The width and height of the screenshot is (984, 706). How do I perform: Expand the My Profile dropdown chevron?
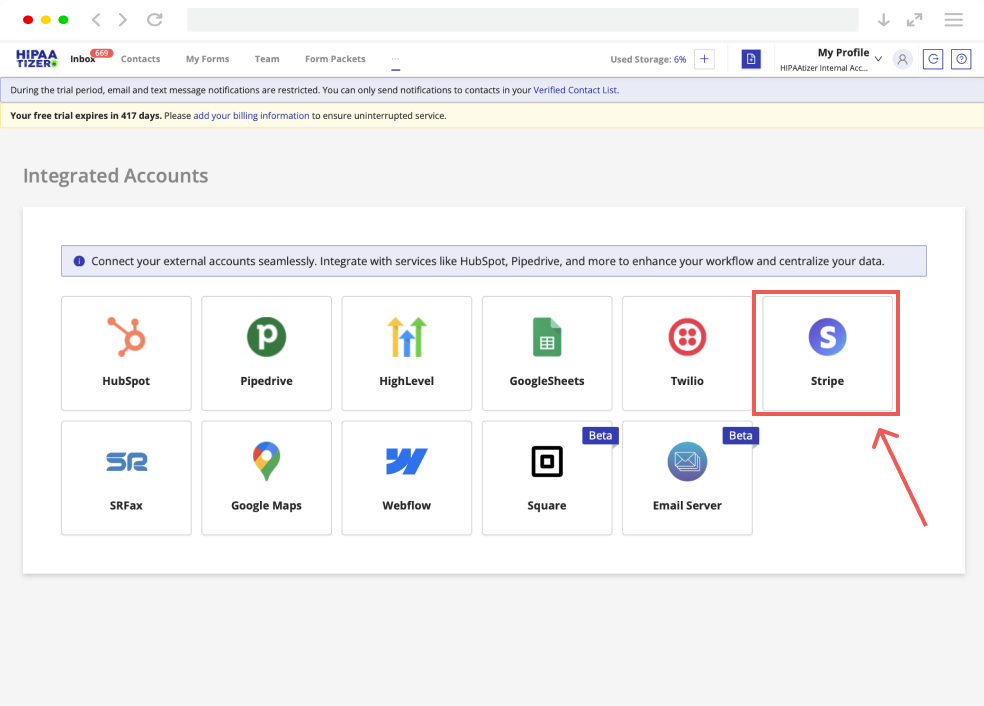[x=878, y=59]
